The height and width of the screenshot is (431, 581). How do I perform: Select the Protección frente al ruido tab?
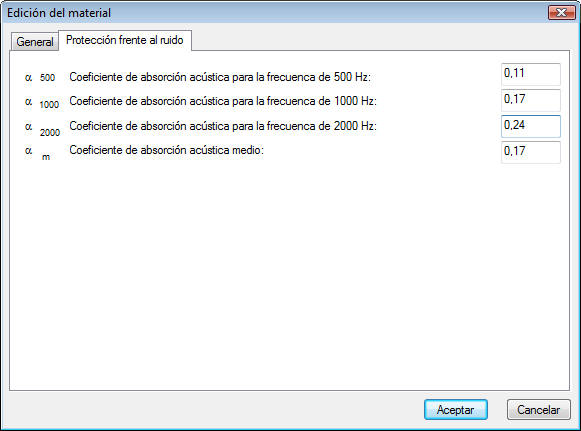coord(125,40)
